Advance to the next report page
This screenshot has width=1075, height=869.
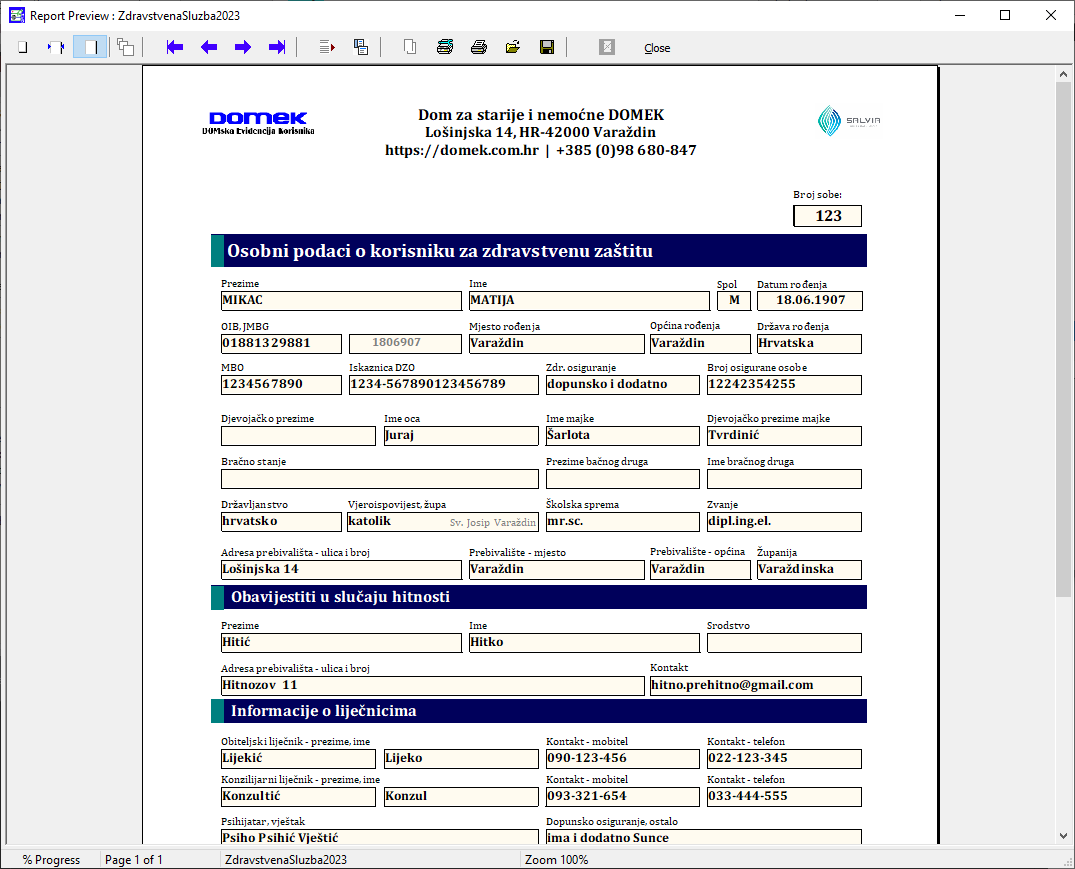point(243,47)
